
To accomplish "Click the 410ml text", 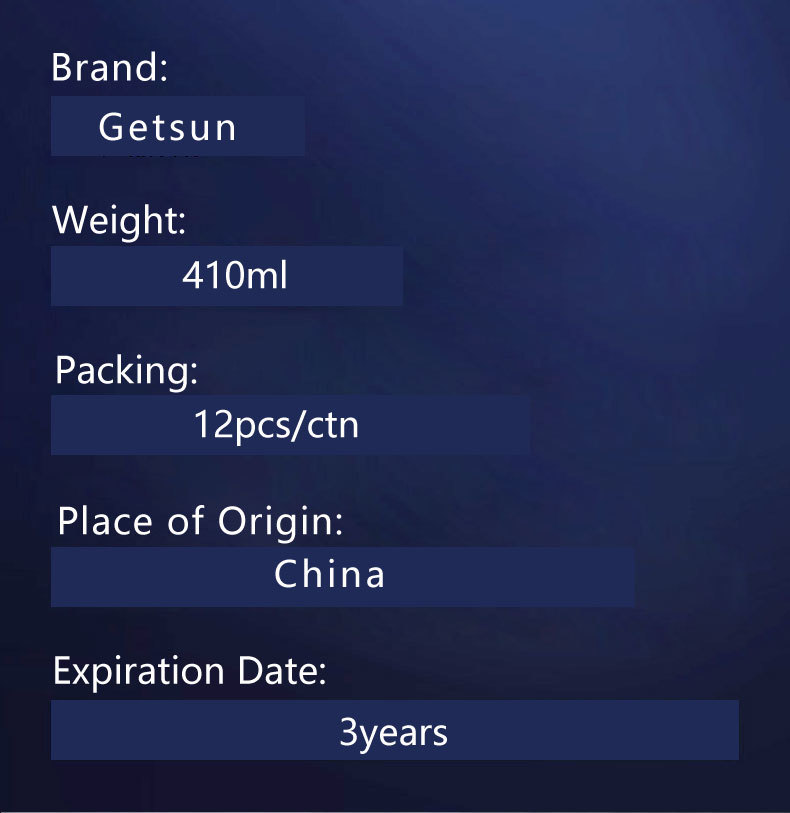I will point(235,275).
